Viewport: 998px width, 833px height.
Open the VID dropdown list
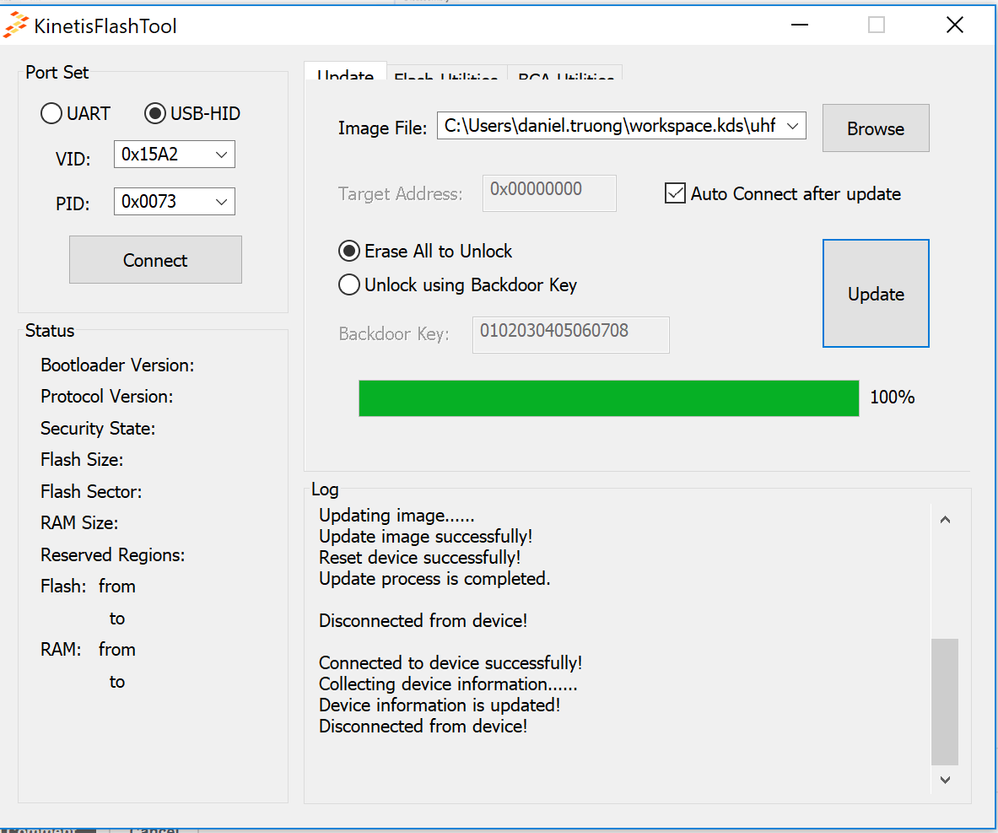pos(221,154)
